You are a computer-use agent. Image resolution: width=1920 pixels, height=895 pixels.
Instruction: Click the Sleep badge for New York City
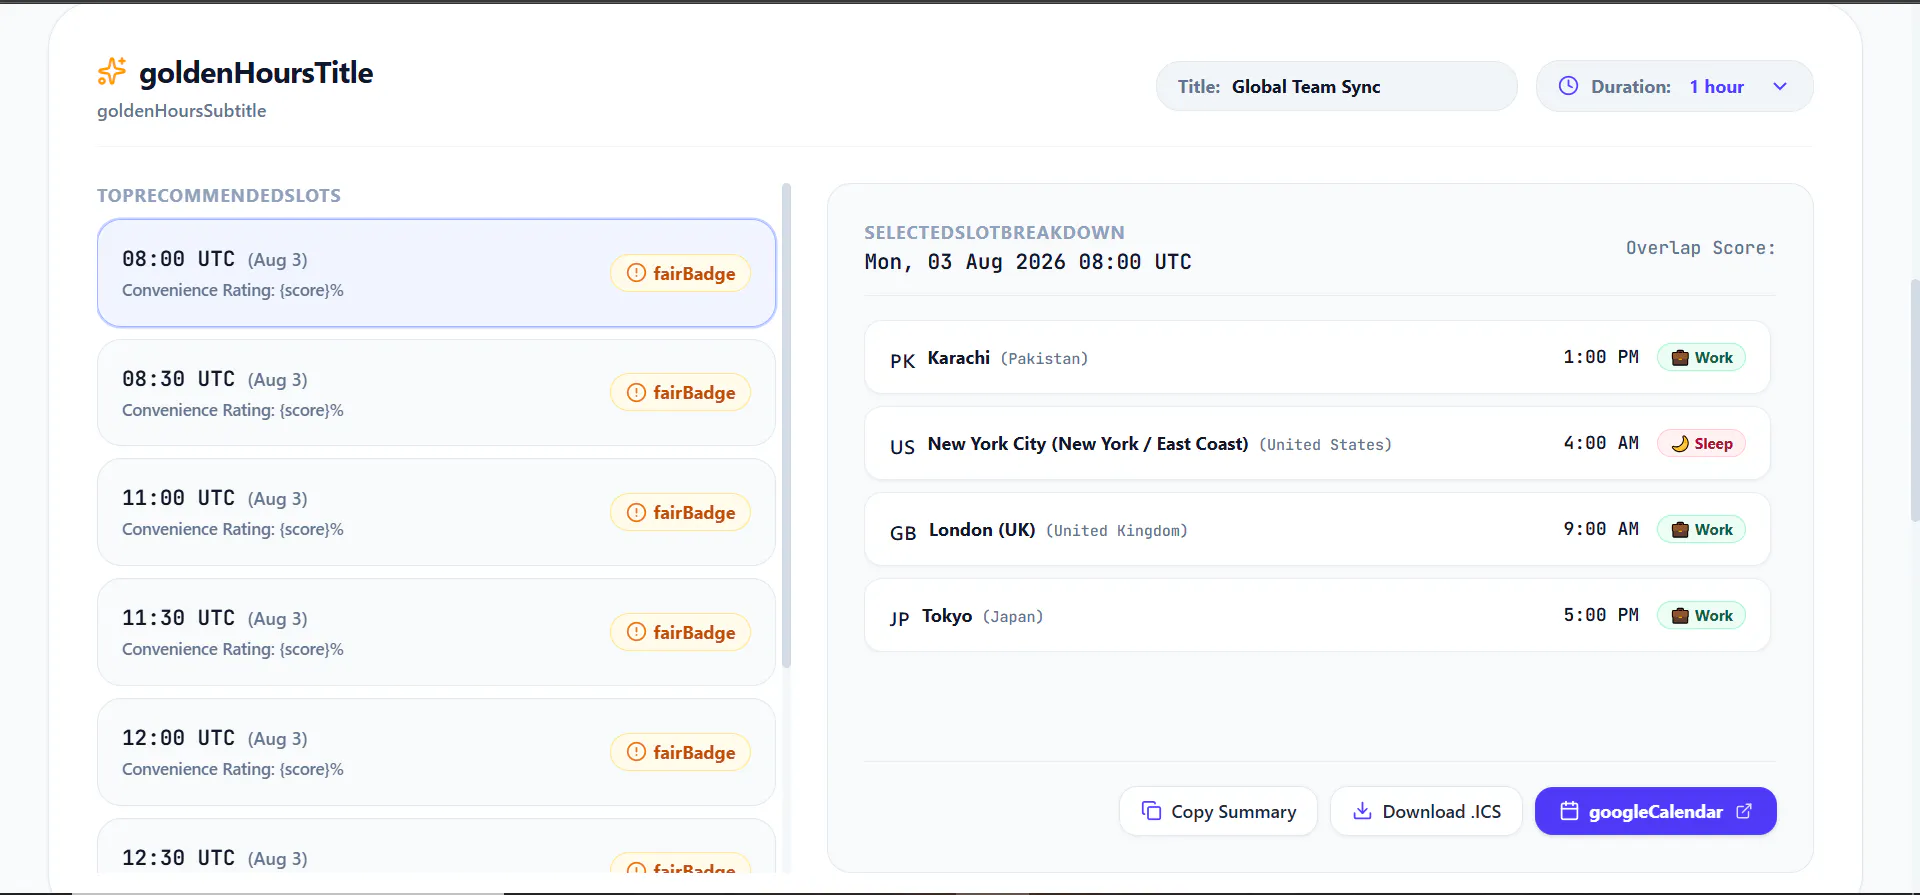(x=1701, y=444)
